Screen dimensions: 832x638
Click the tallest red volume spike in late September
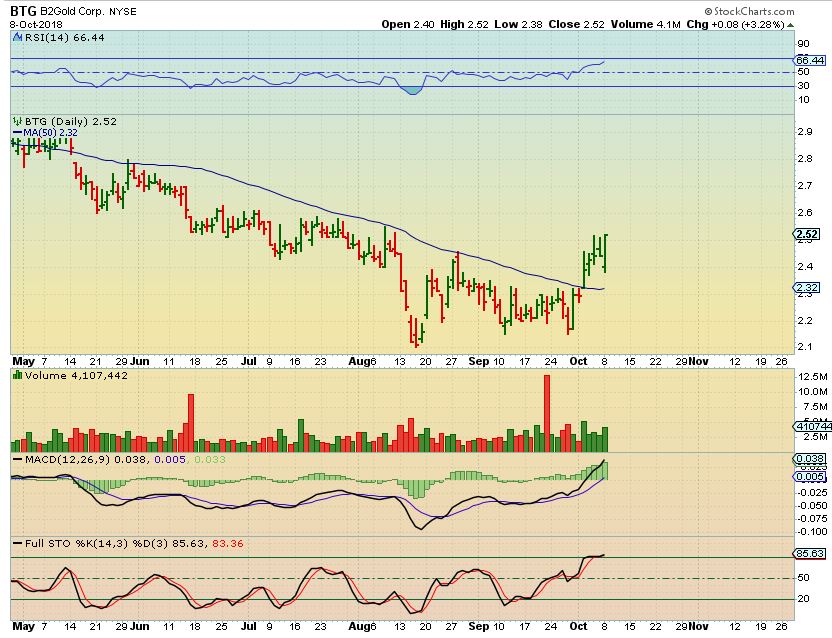[547, 413]
